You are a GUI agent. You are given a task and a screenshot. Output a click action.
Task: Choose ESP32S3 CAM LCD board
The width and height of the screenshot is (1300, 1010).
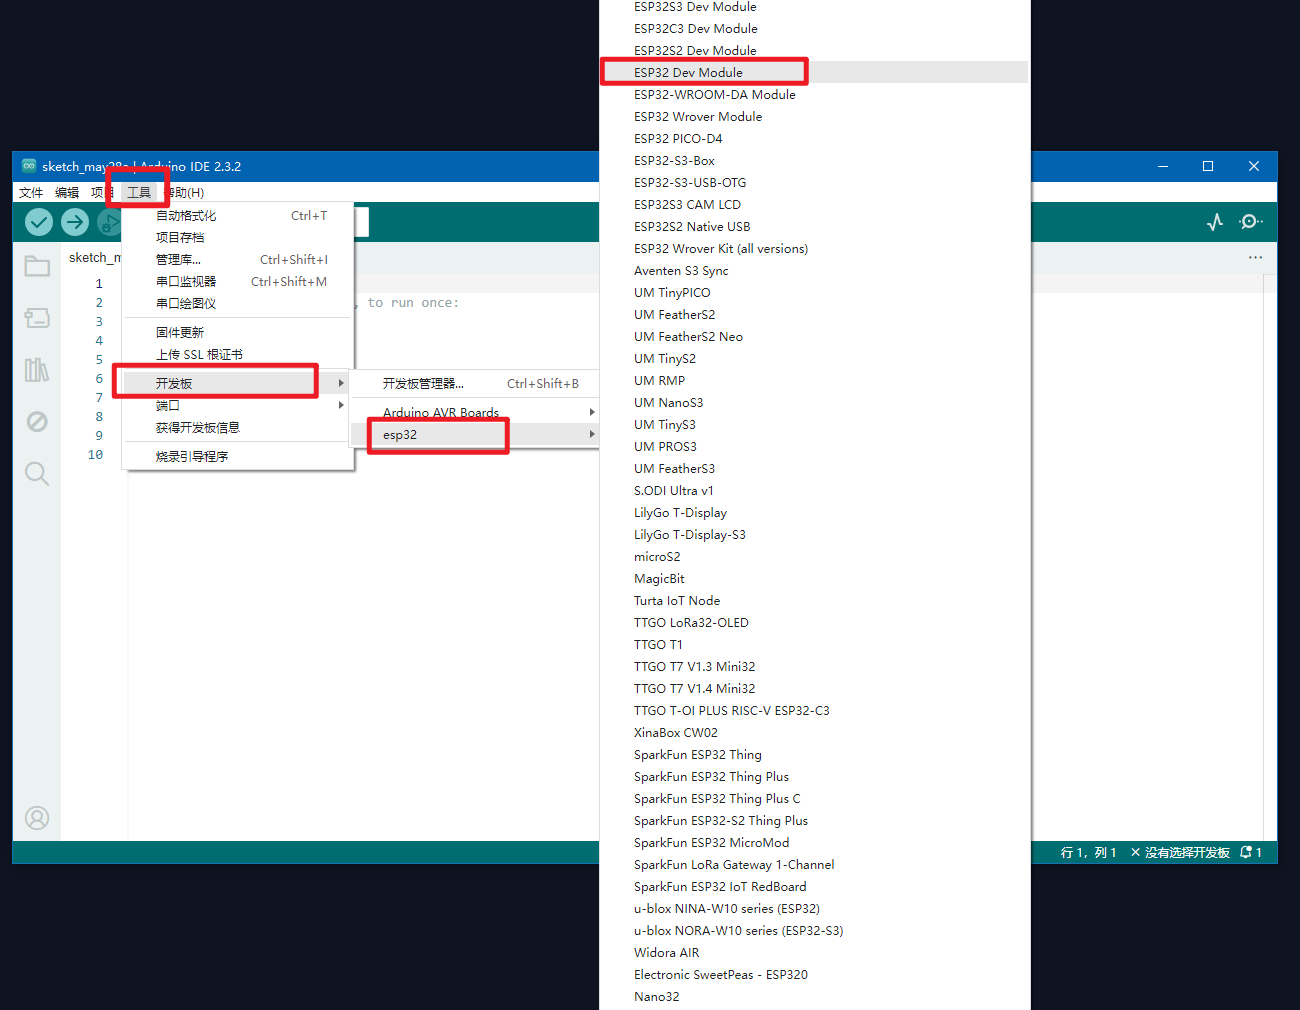(814, 204)
